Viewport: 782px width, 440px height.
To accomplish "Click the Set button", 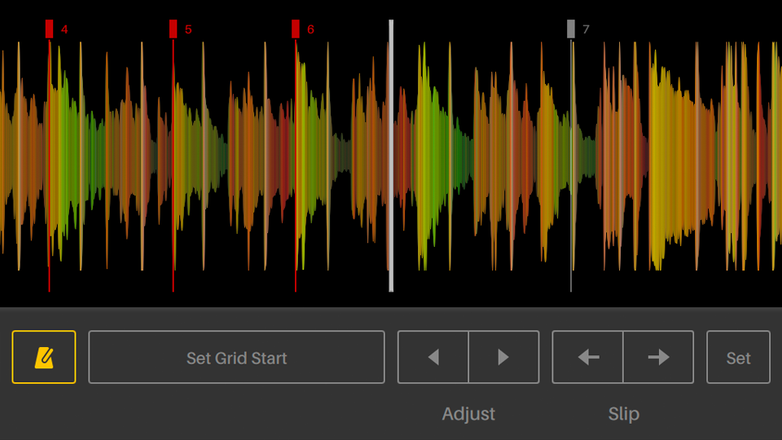I will coord(738,357).
